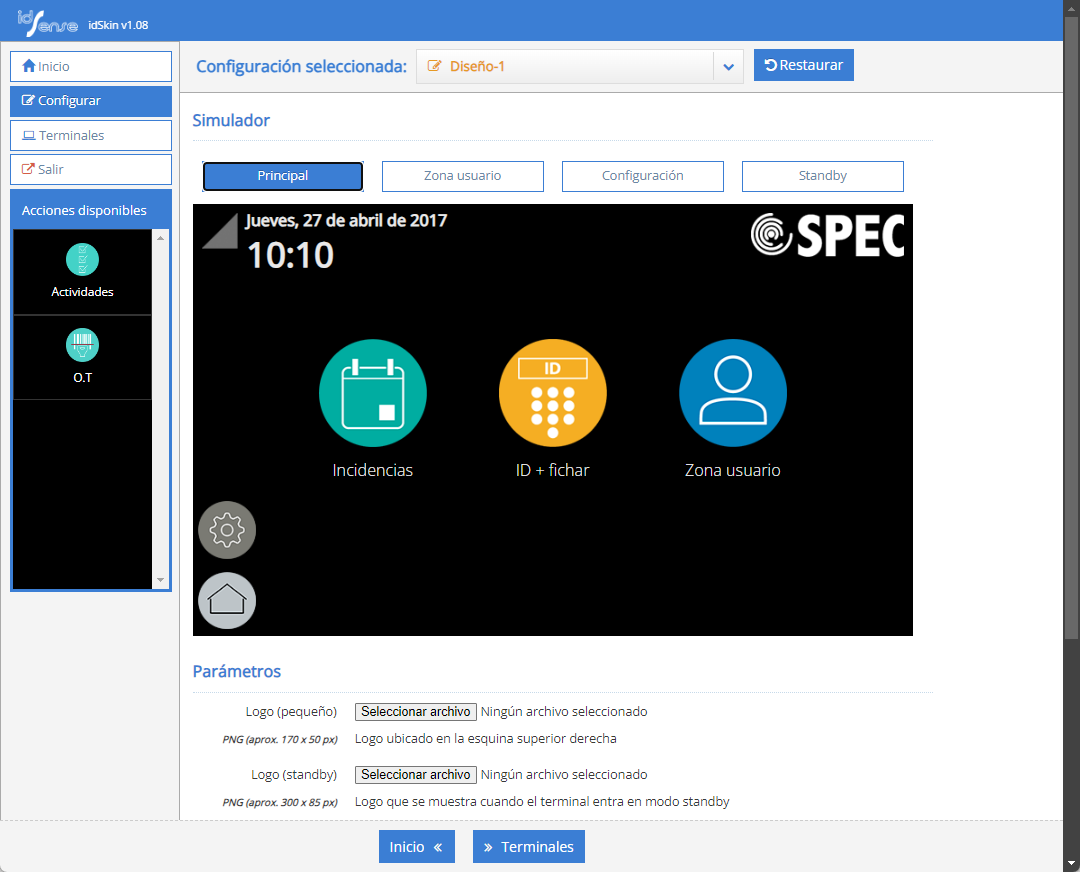Click the 10:10 clock display

coord(290,256)
